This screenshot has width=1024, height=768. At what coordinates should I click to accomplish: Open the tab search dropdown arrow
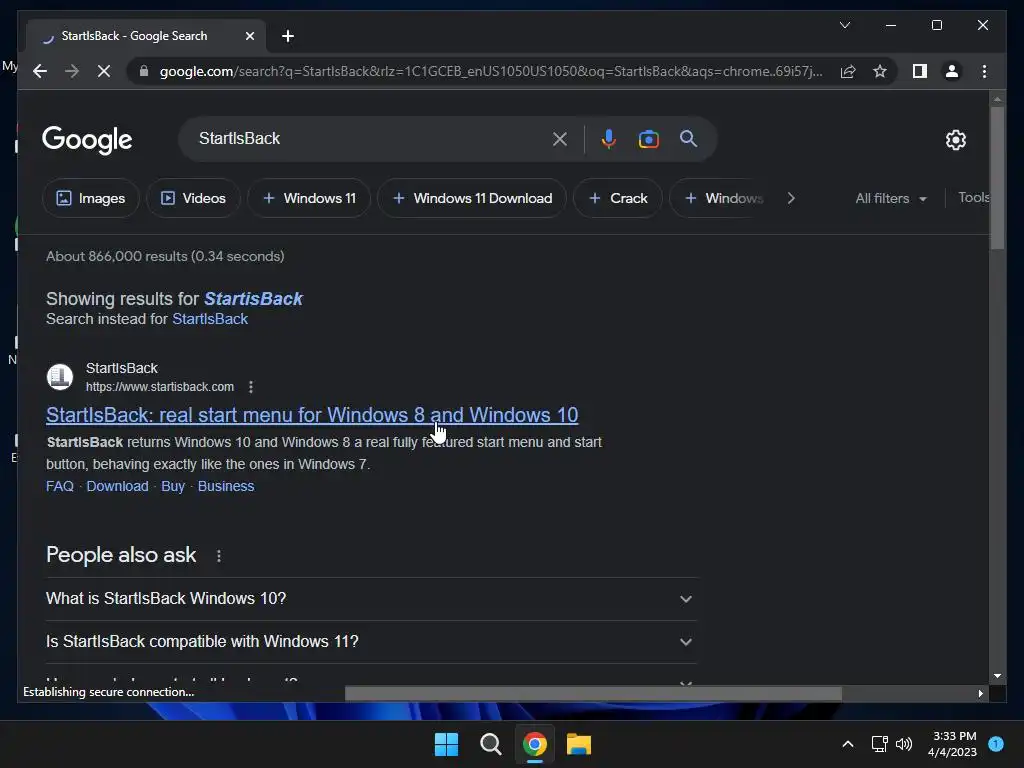(x=844, y=25)
